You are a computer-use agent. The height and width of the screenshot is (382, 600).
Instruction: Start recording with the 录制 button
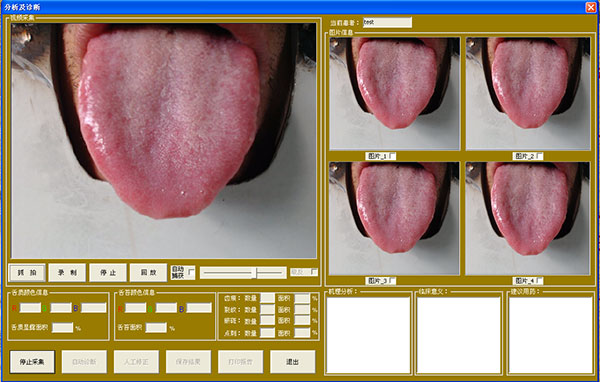point(67,273)
